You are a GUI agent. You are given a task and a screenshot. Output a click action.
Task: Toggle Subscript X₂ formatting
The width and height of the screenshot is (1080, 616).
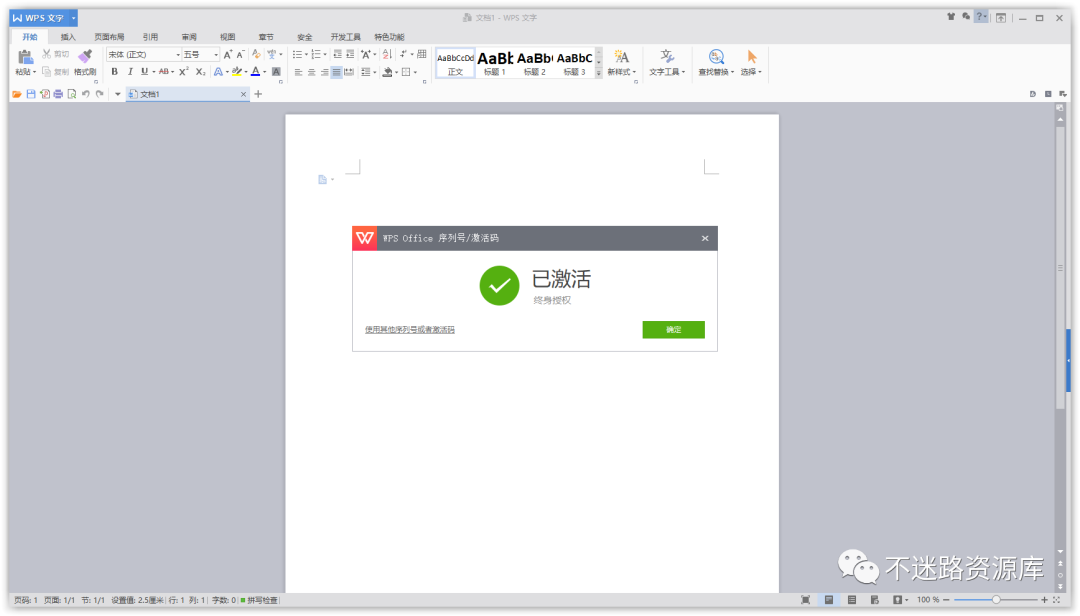point(200,72)
